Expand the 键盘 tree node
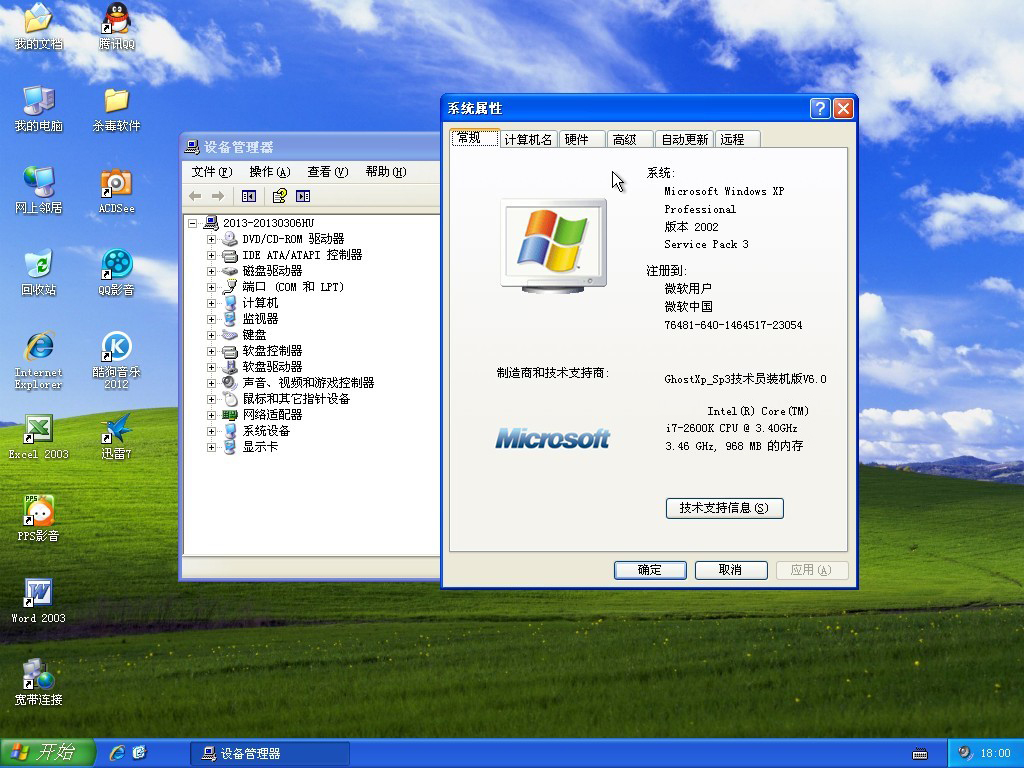This screenshot has height=768, width=1024. click(211, 335)
